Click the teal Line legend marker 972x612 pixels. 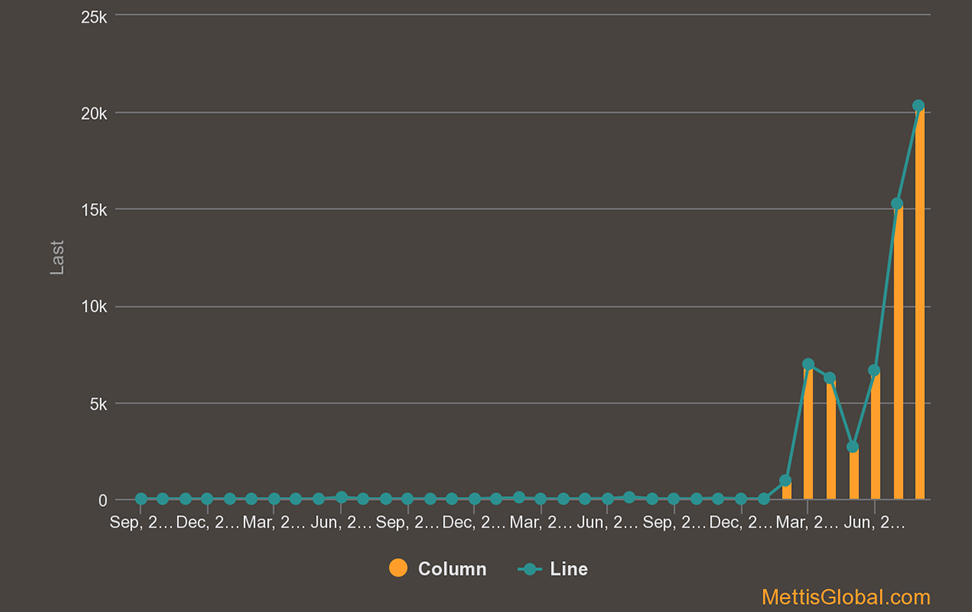529,569
